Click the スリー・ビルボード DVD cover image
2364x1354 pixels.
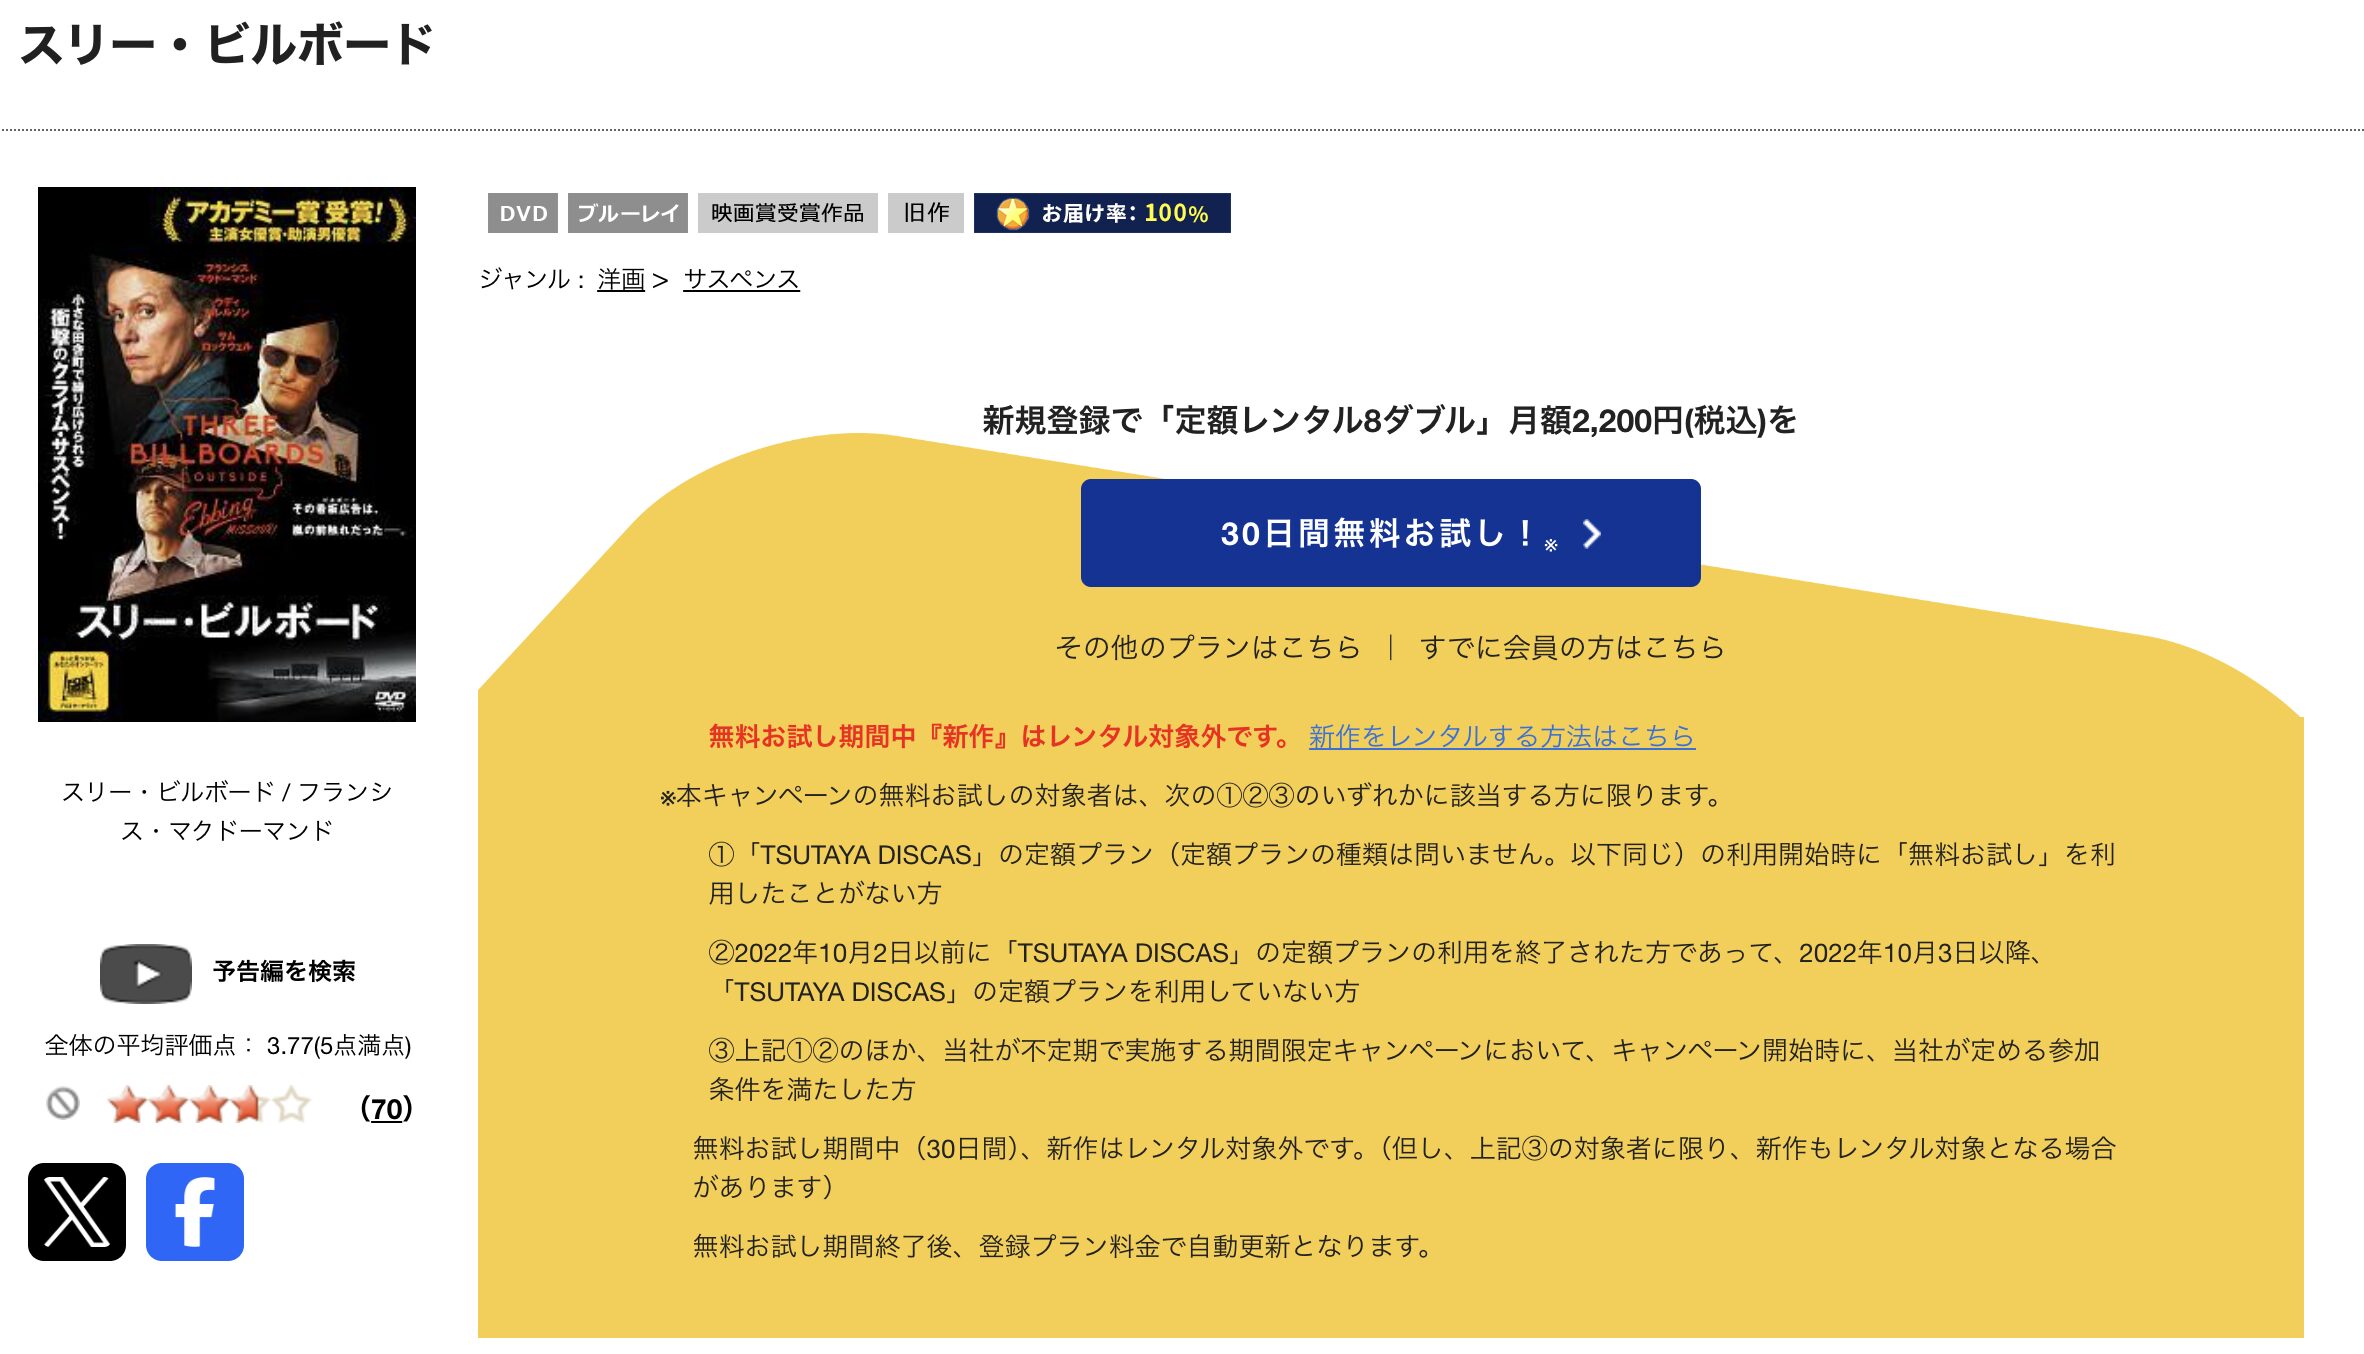227,454
